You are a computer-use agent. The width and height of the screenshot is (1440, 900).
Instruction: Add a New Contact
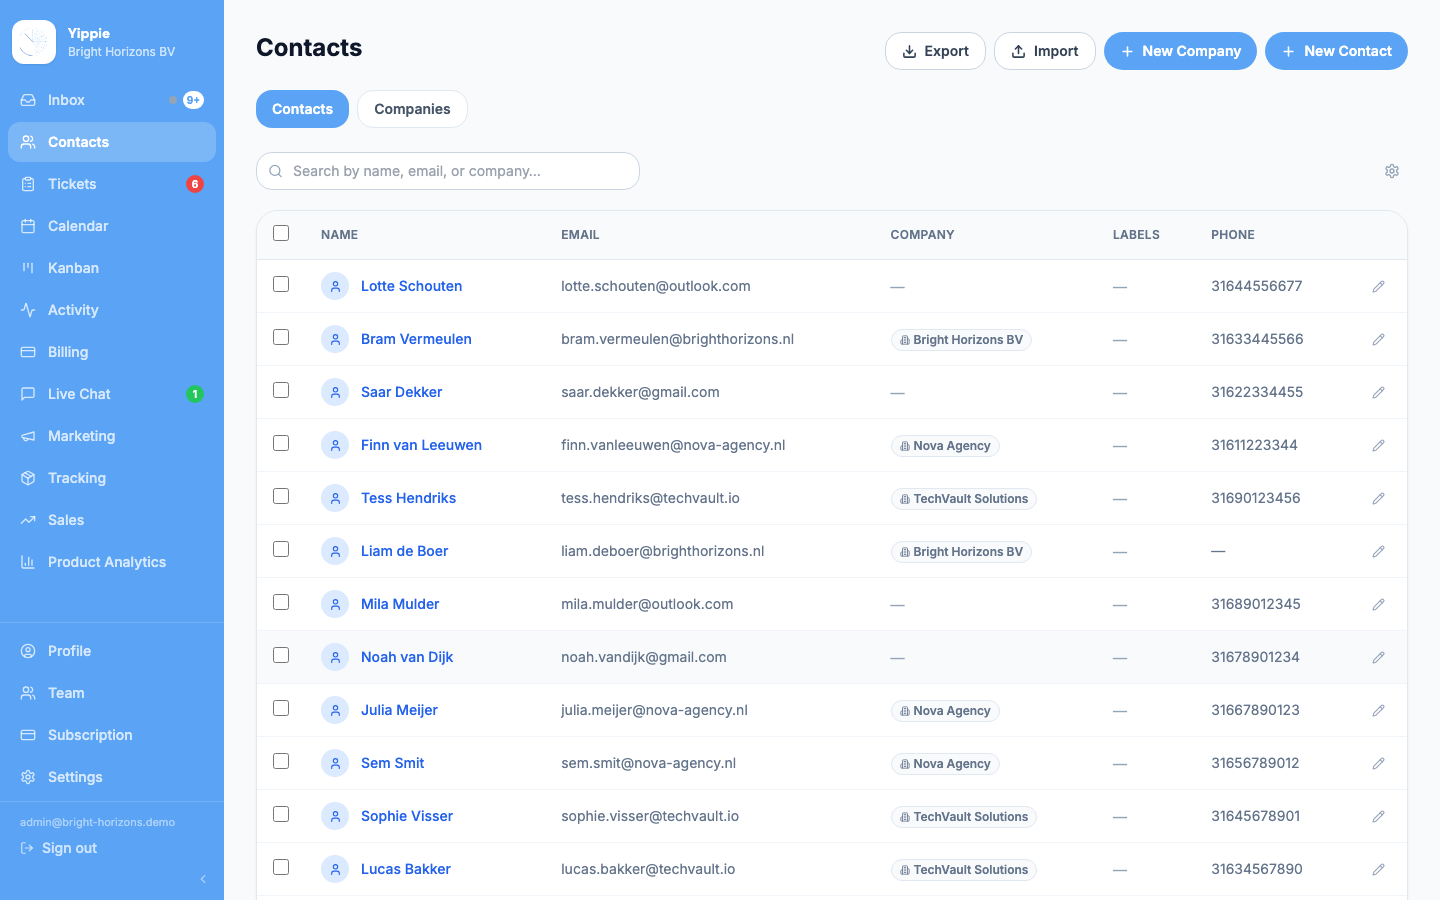pyautogui.click(x=1336, y=51)
